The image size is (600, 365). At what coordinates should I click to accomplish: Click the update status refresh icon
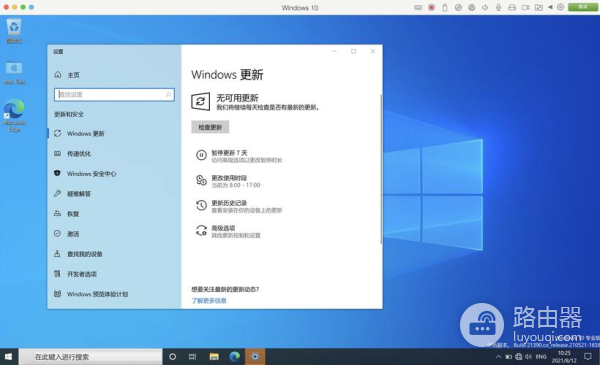[x=201, y=102]
